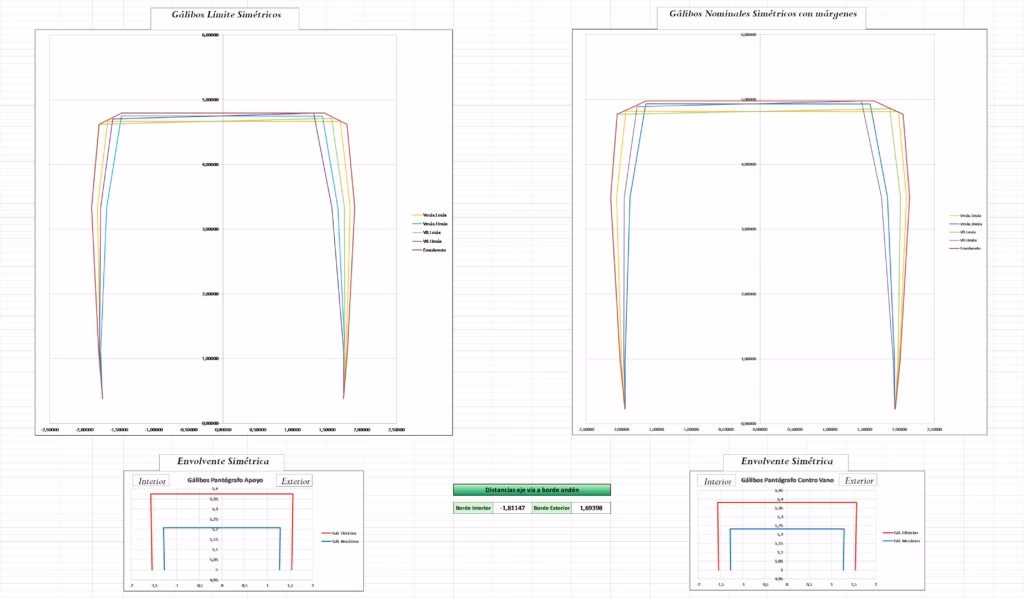Select the 'Borde interior' label cell

pyautogui.click(x=473, y=508)
